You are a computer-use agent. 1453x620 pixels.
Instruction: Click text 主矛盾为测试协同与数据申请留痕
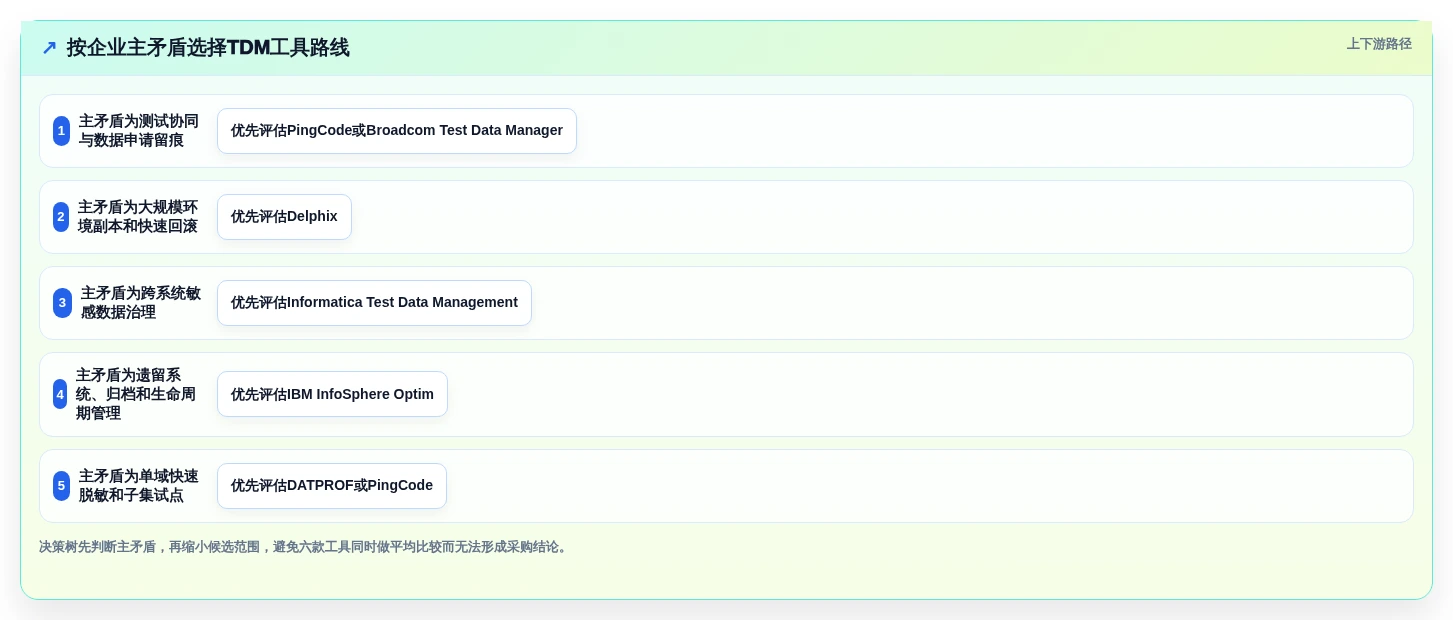(x=139, y=131)
